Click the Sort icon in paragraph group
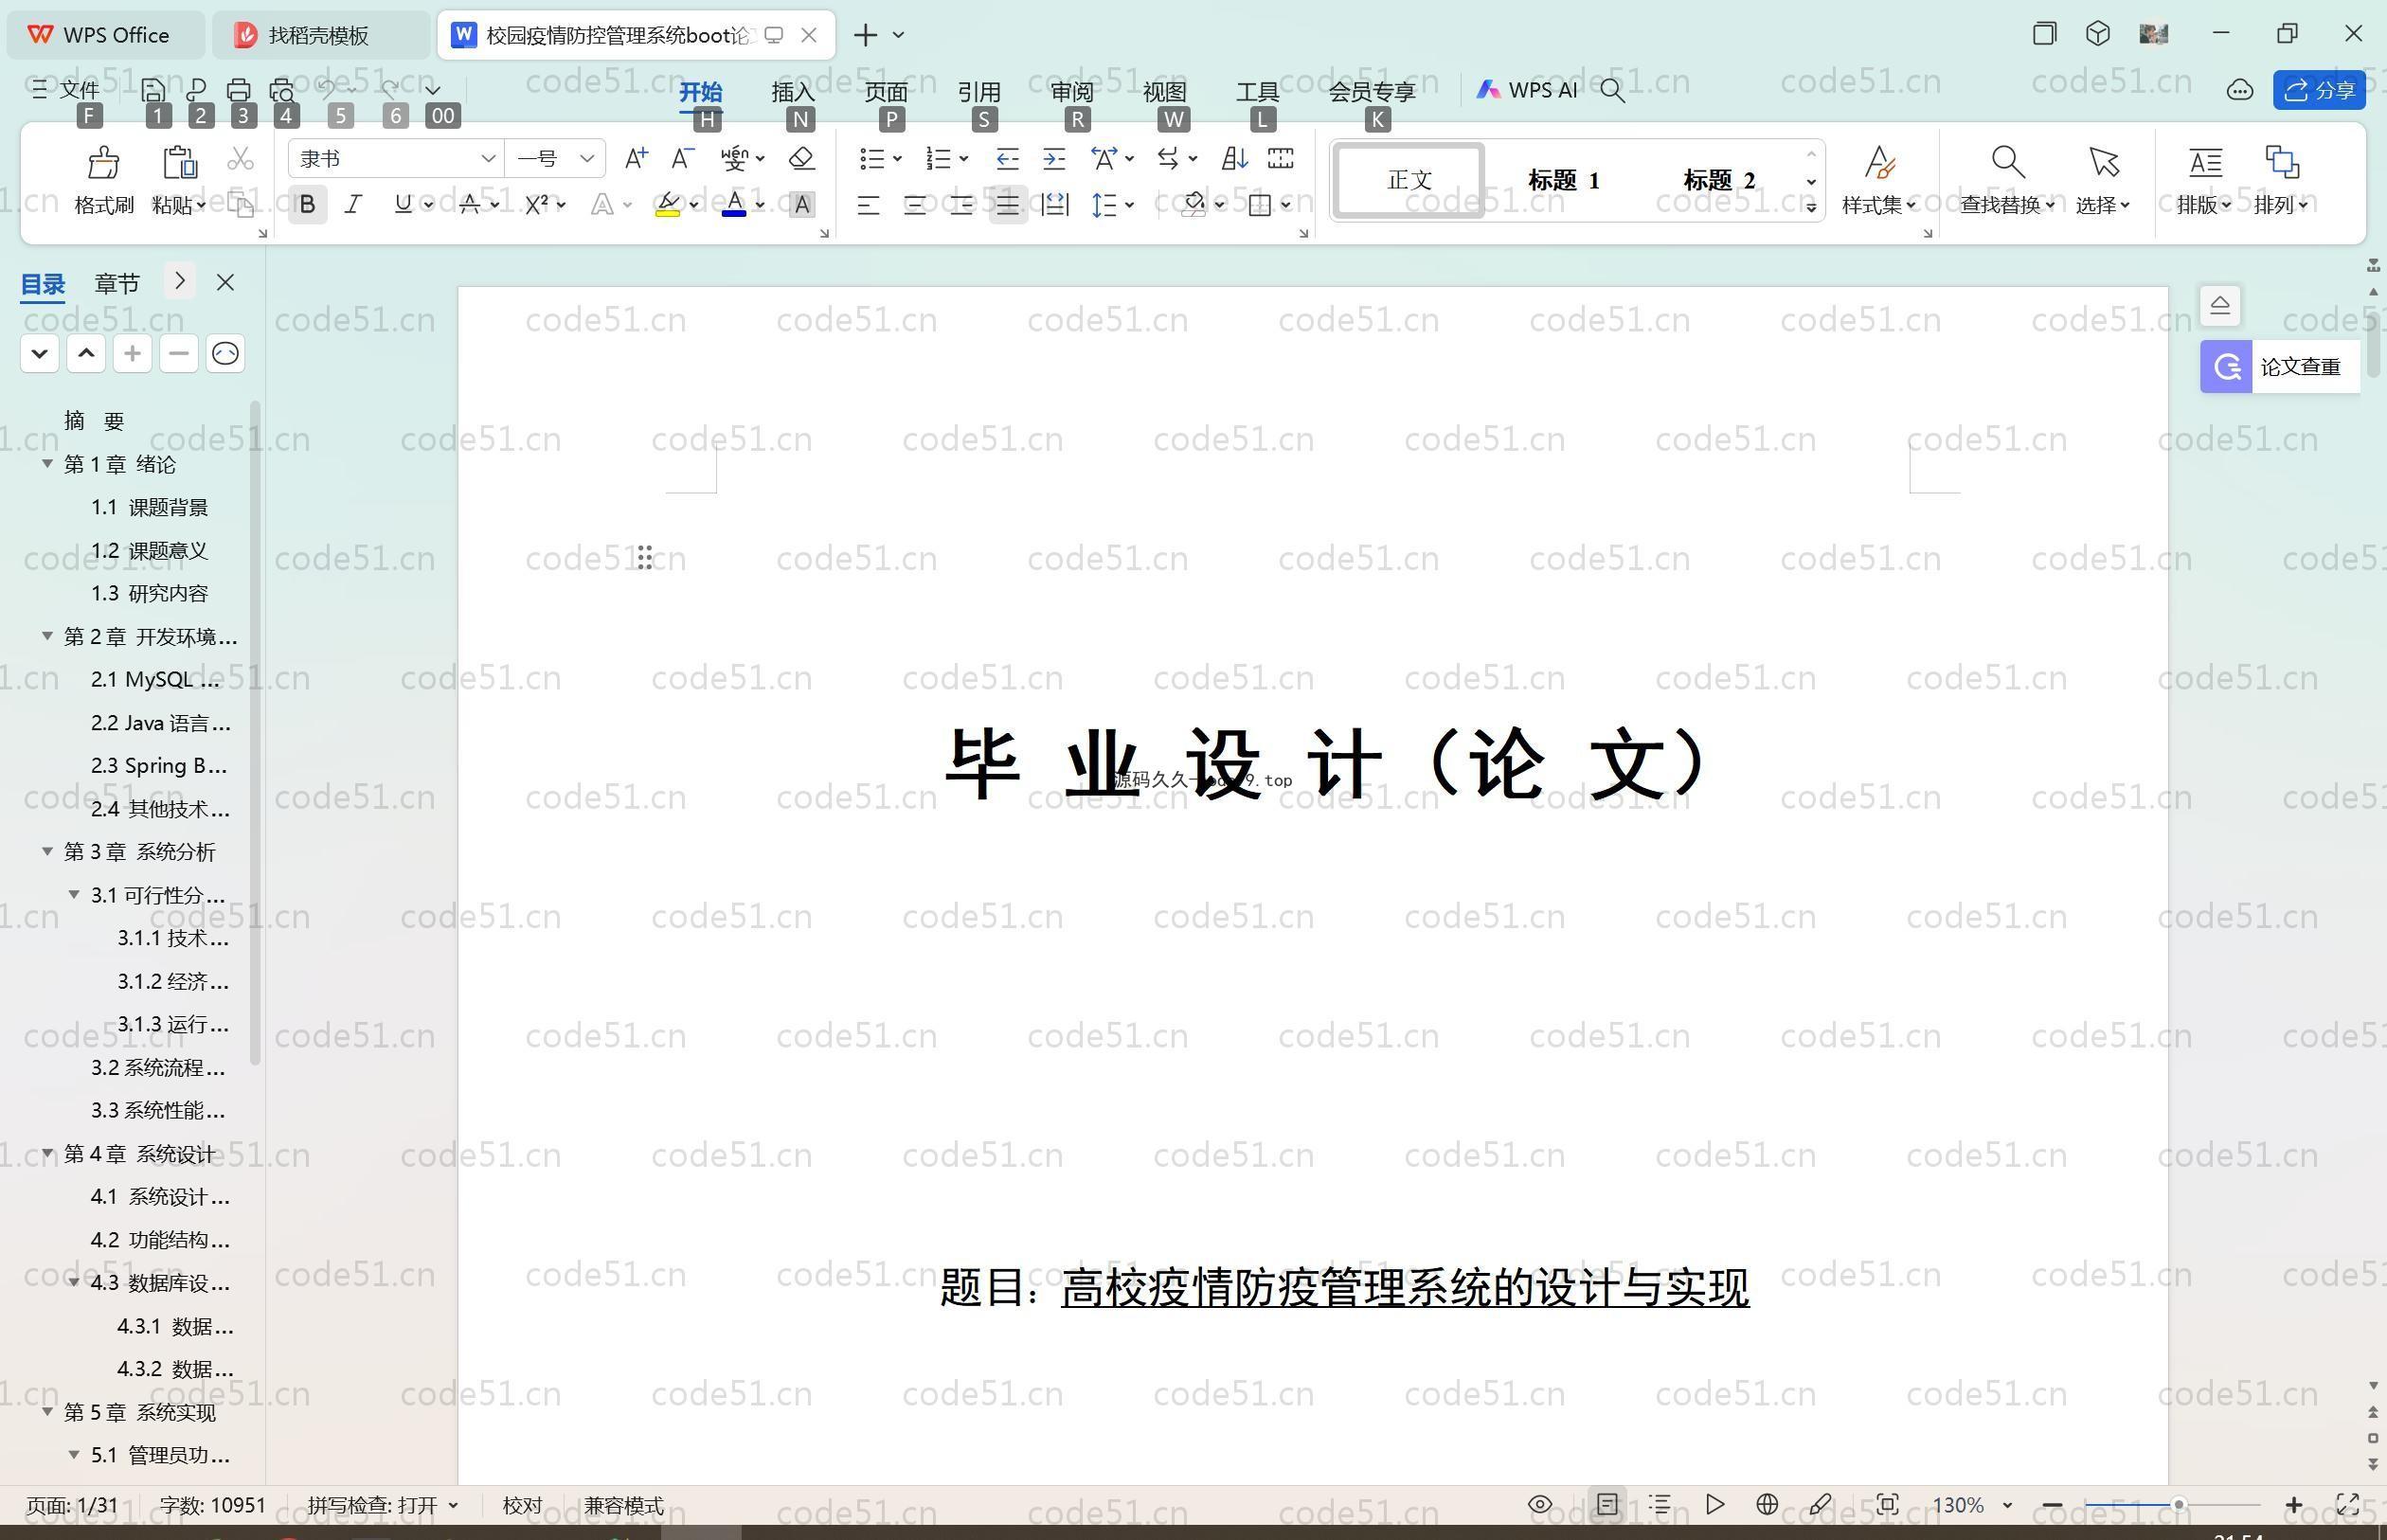This screenshot has width=2387, height=1540. [1234, 158]
